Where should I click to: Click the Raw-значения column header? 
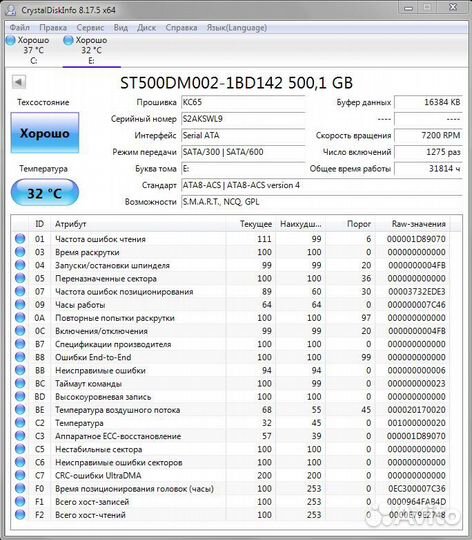tap(413, 224)
